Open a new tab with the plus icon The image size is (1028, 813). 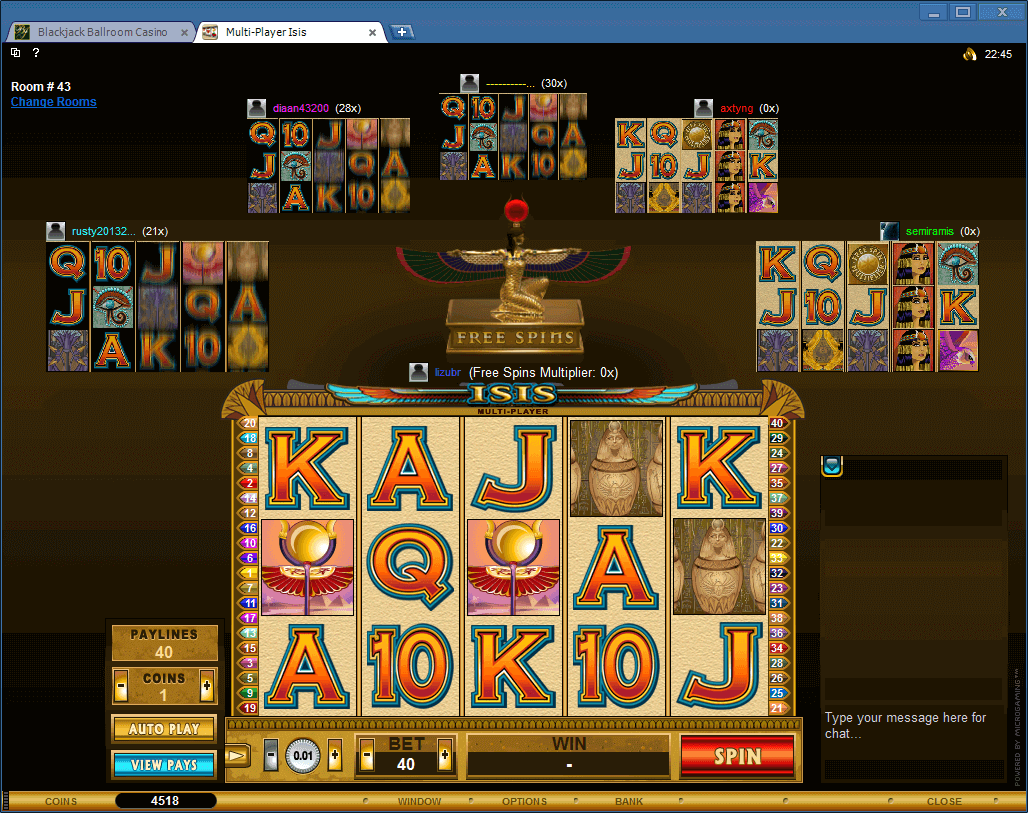pos(402,31)
